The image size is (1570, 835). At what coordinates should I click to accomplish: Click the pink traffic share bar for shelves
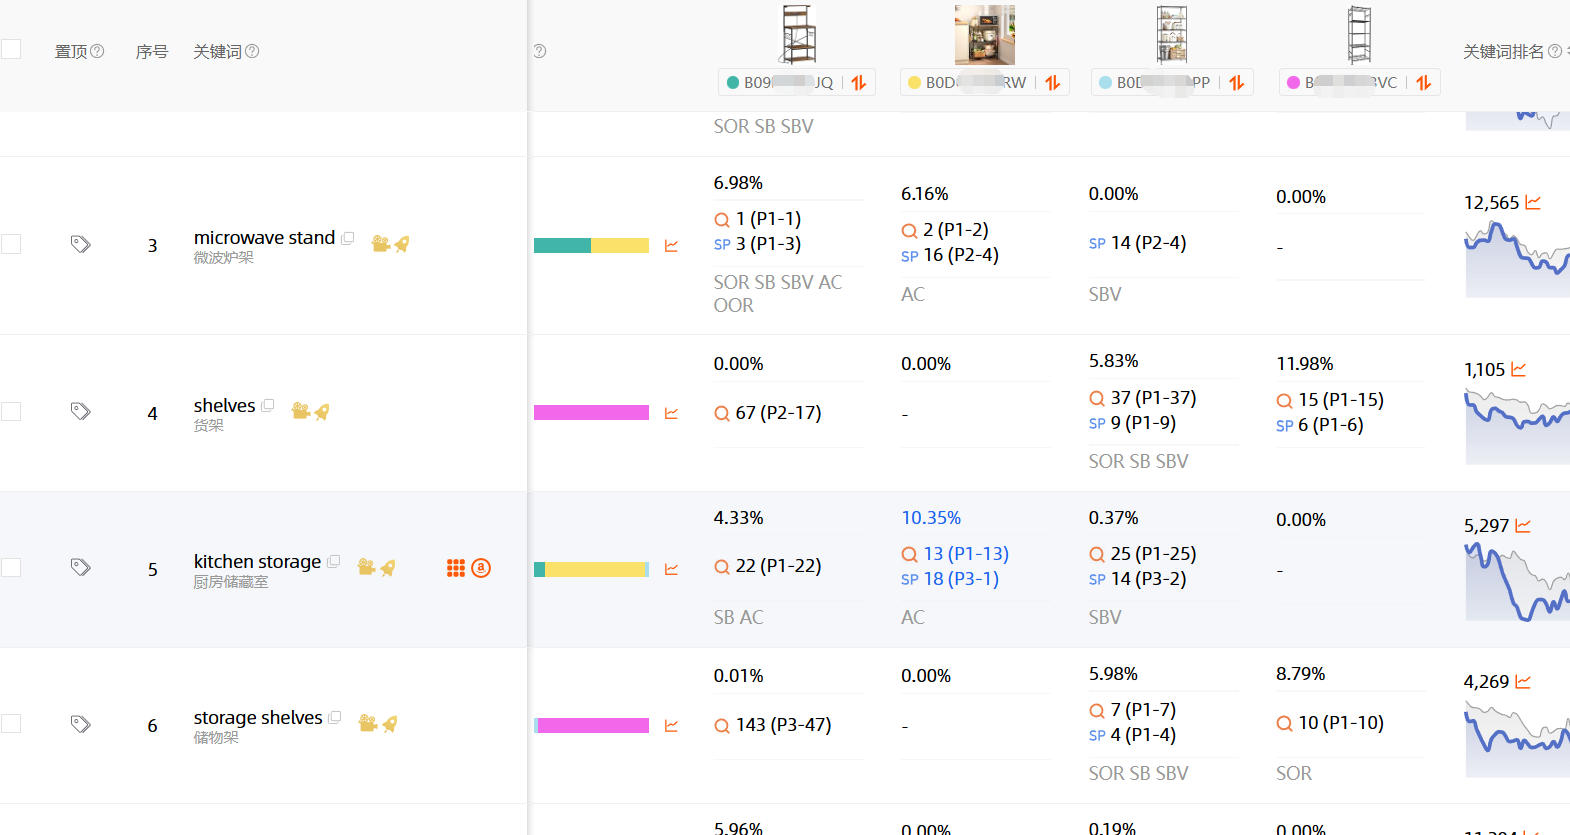pyautogui.click(x=591, y=413)
